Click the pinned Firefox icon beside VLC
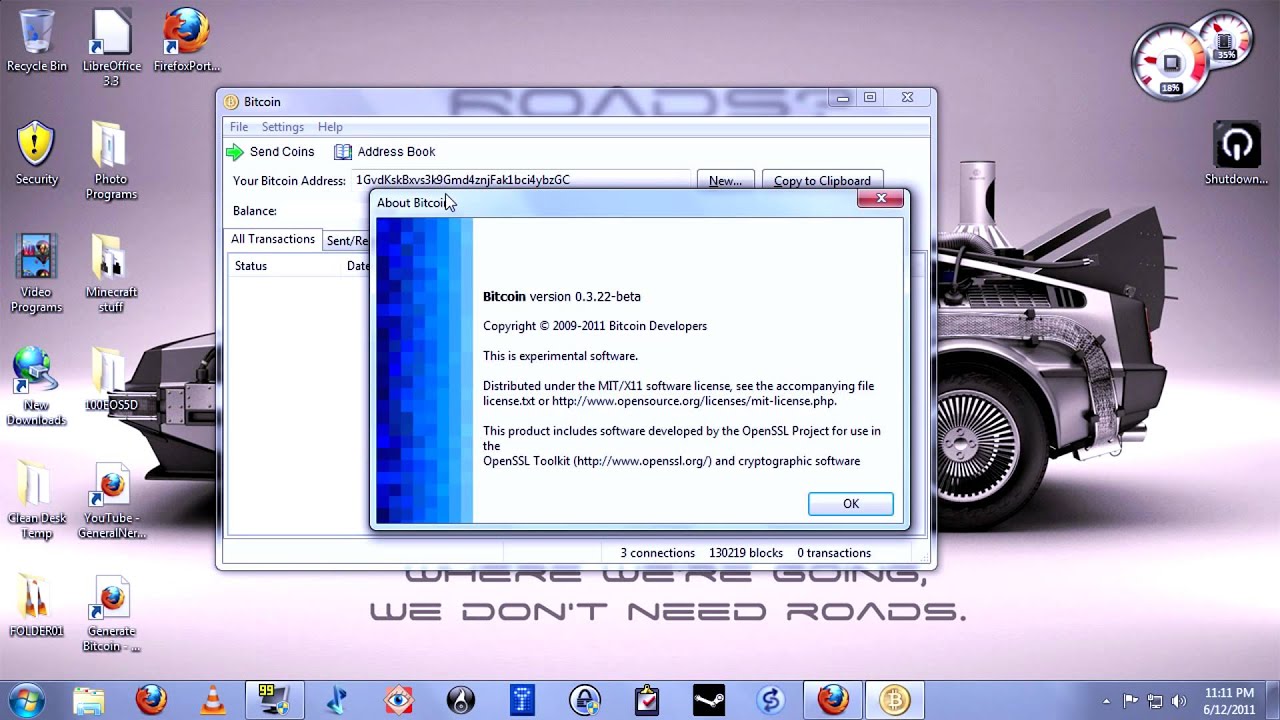The width and height of the screenshot is (1280, 720). [x=151, y=700]
